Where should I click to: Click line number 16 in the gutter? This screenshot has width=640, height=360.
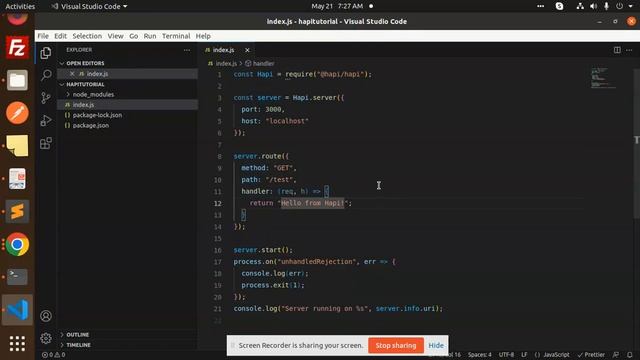[218, 250]
